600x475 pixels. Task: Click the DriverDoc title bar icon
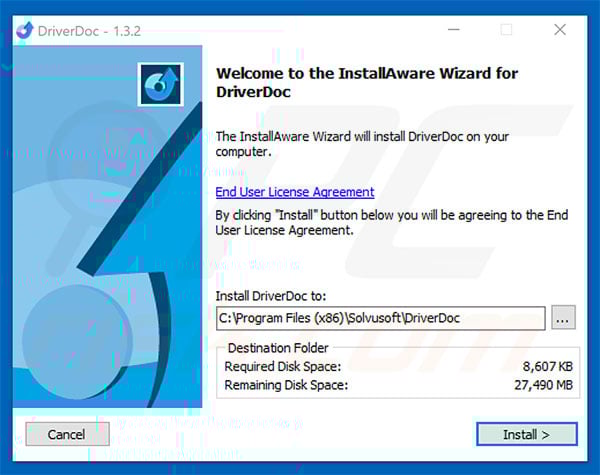(25, 31)
